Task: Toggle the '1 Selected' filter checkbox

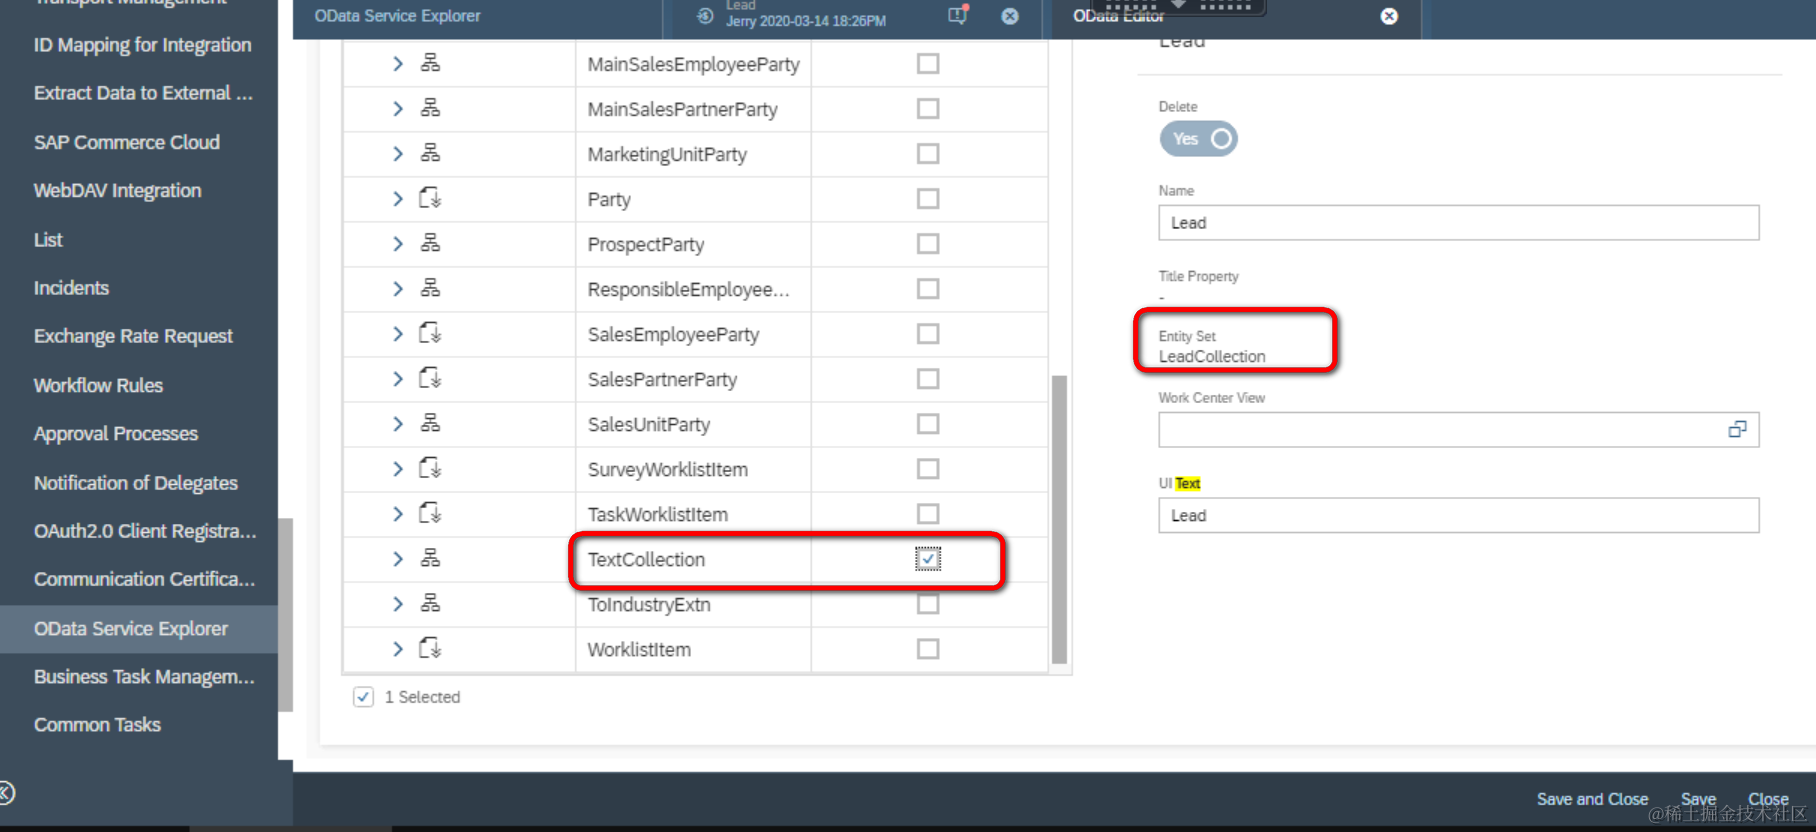Action: (363, 697)
